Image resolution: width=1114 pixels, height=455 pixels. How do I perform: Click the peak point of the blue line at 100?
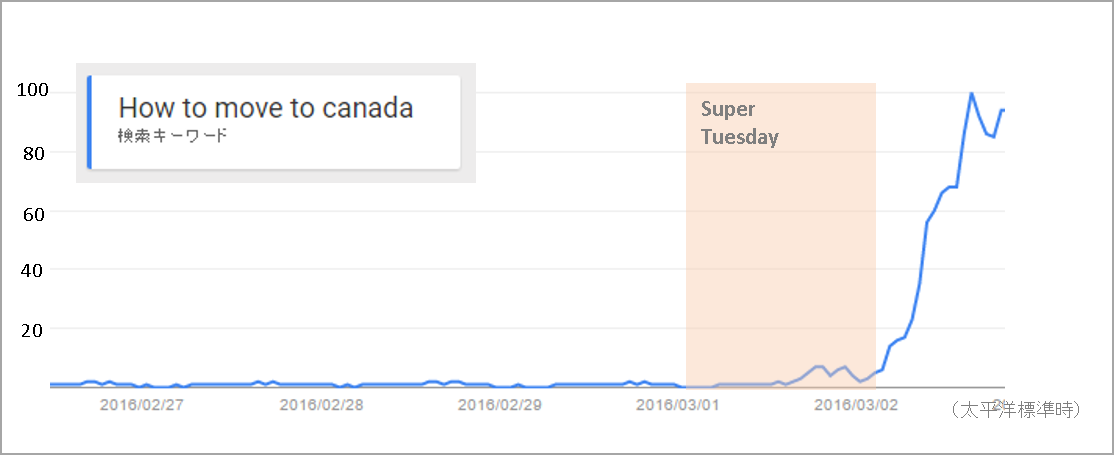971,93
